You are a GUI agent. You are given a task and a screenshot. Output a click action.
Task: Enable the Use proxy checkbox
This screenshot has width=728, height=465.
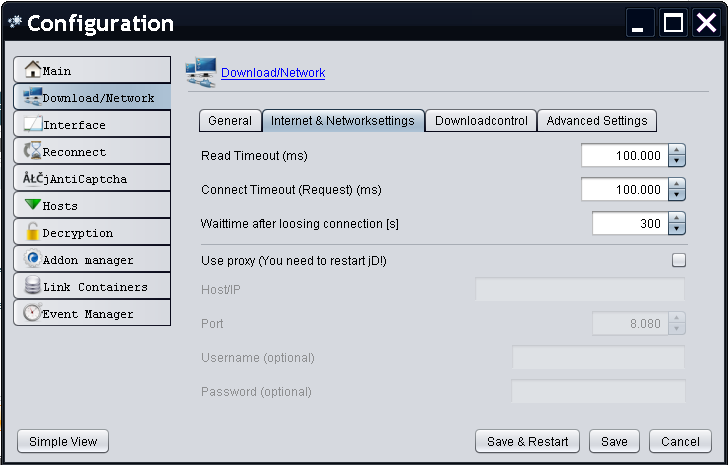(x=679, y=260)
